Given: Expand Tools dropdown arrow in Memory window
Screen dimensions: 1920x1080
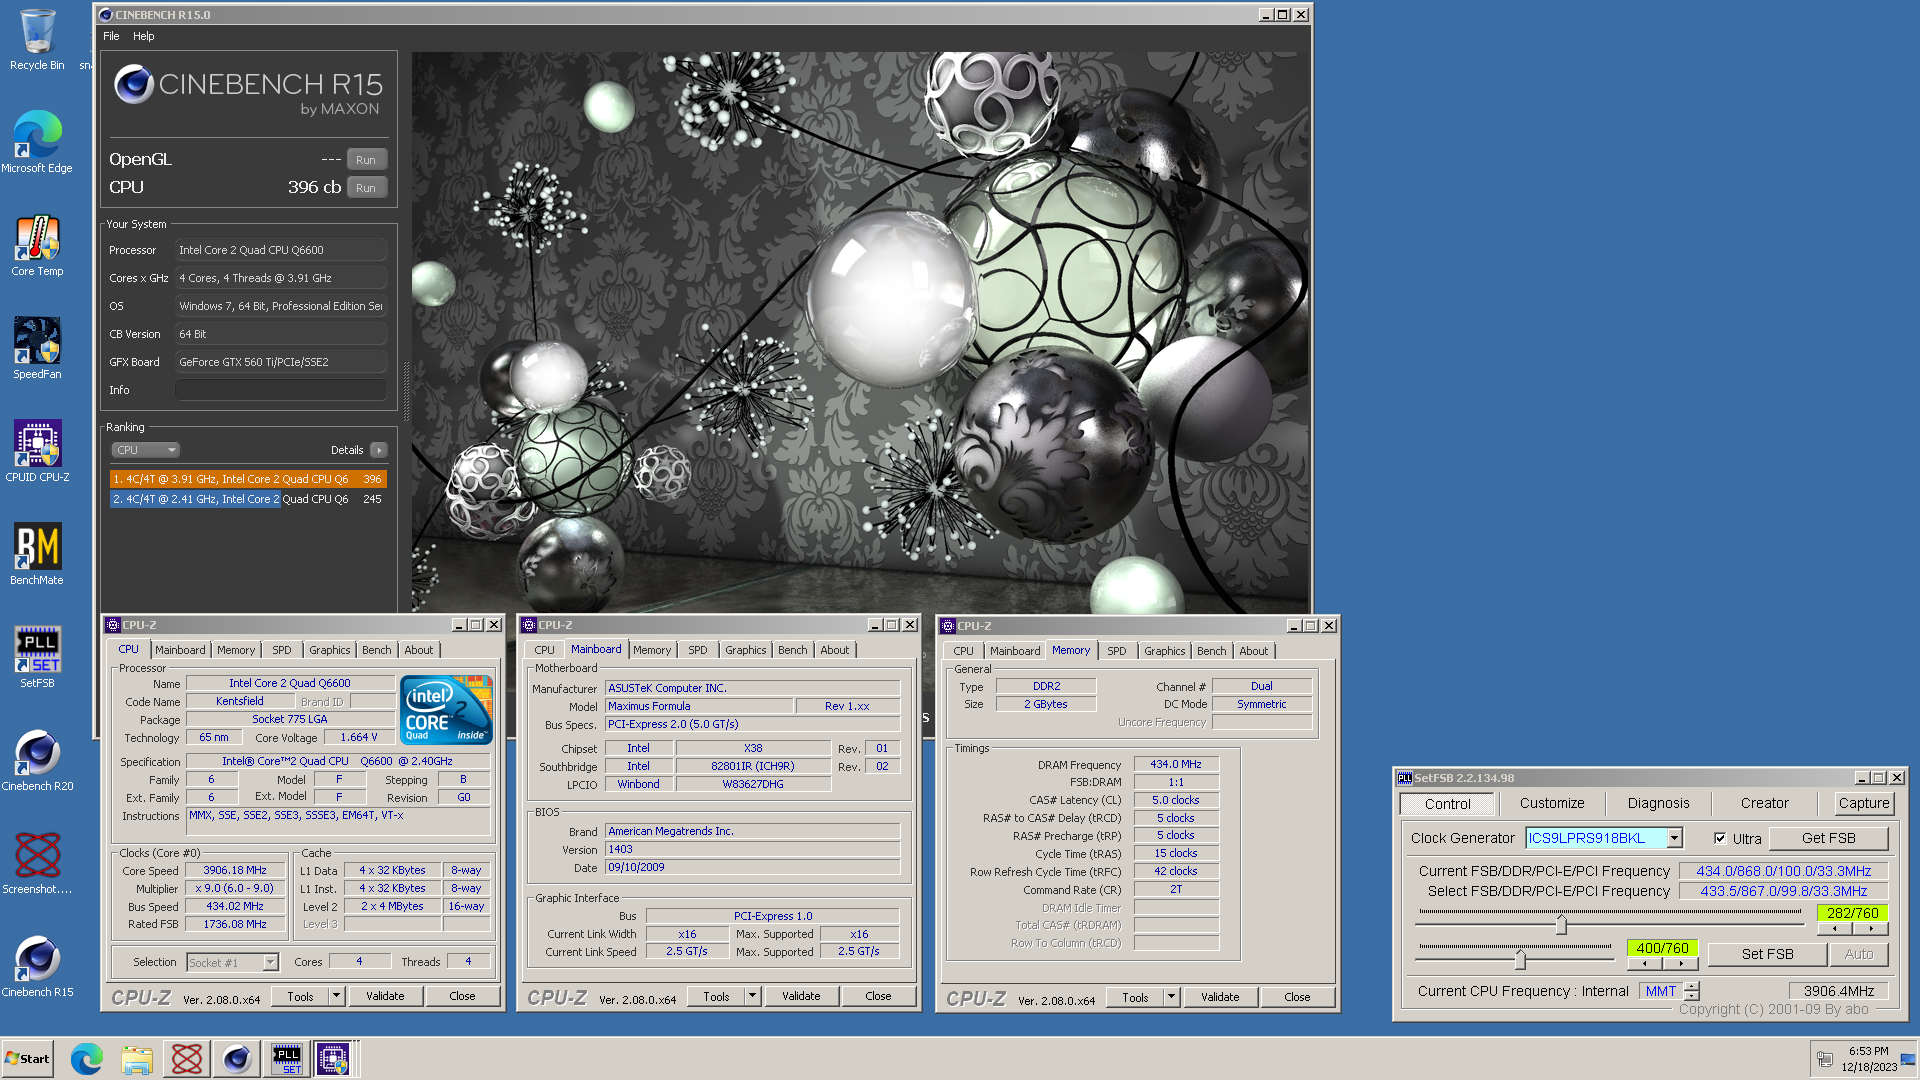Looking at the screenshot, I should (x=1172, y=997).
